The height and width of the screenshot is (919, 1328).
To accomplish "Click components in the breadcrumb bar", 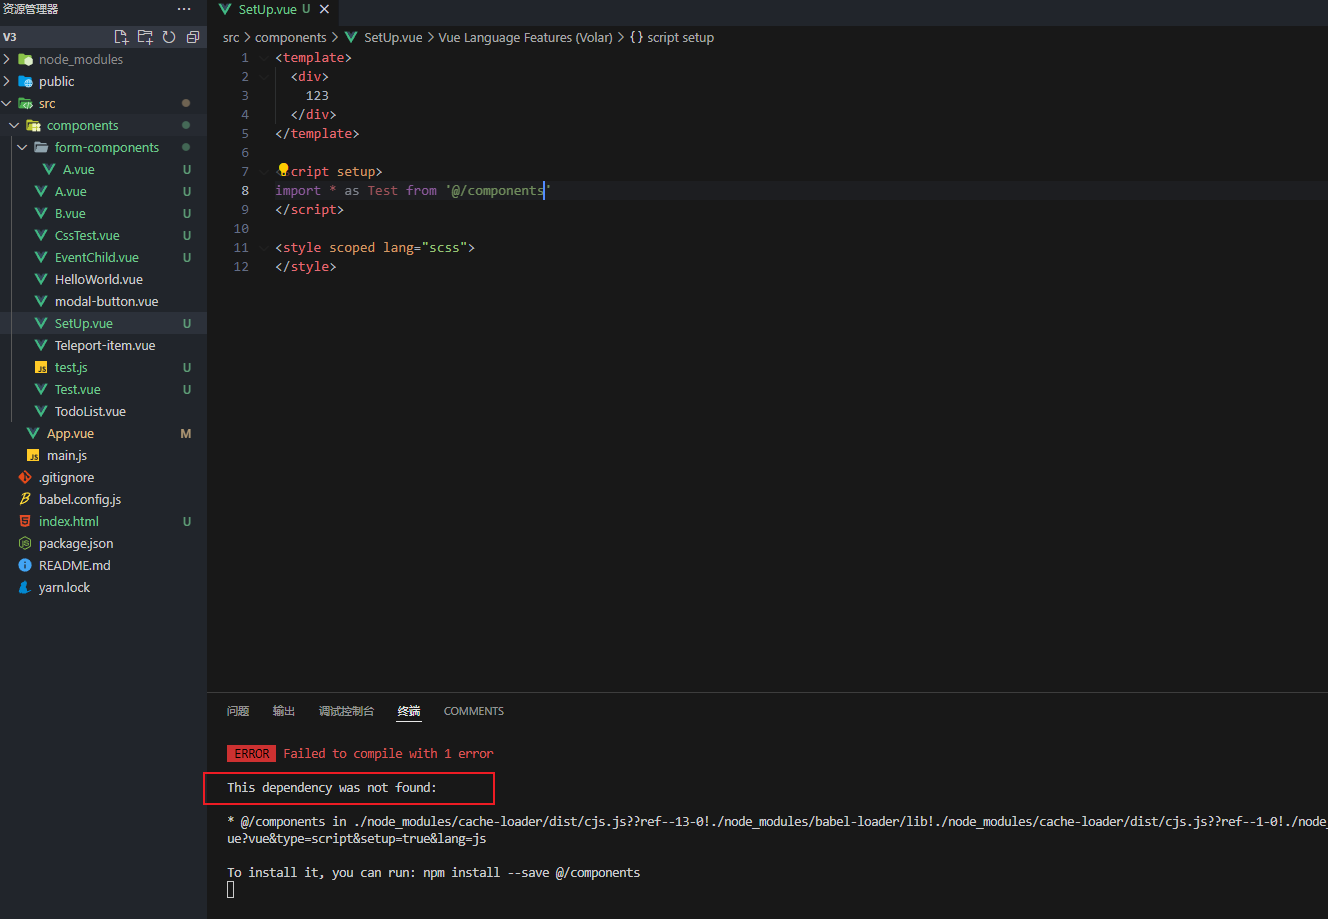I will tap(290, 37).
